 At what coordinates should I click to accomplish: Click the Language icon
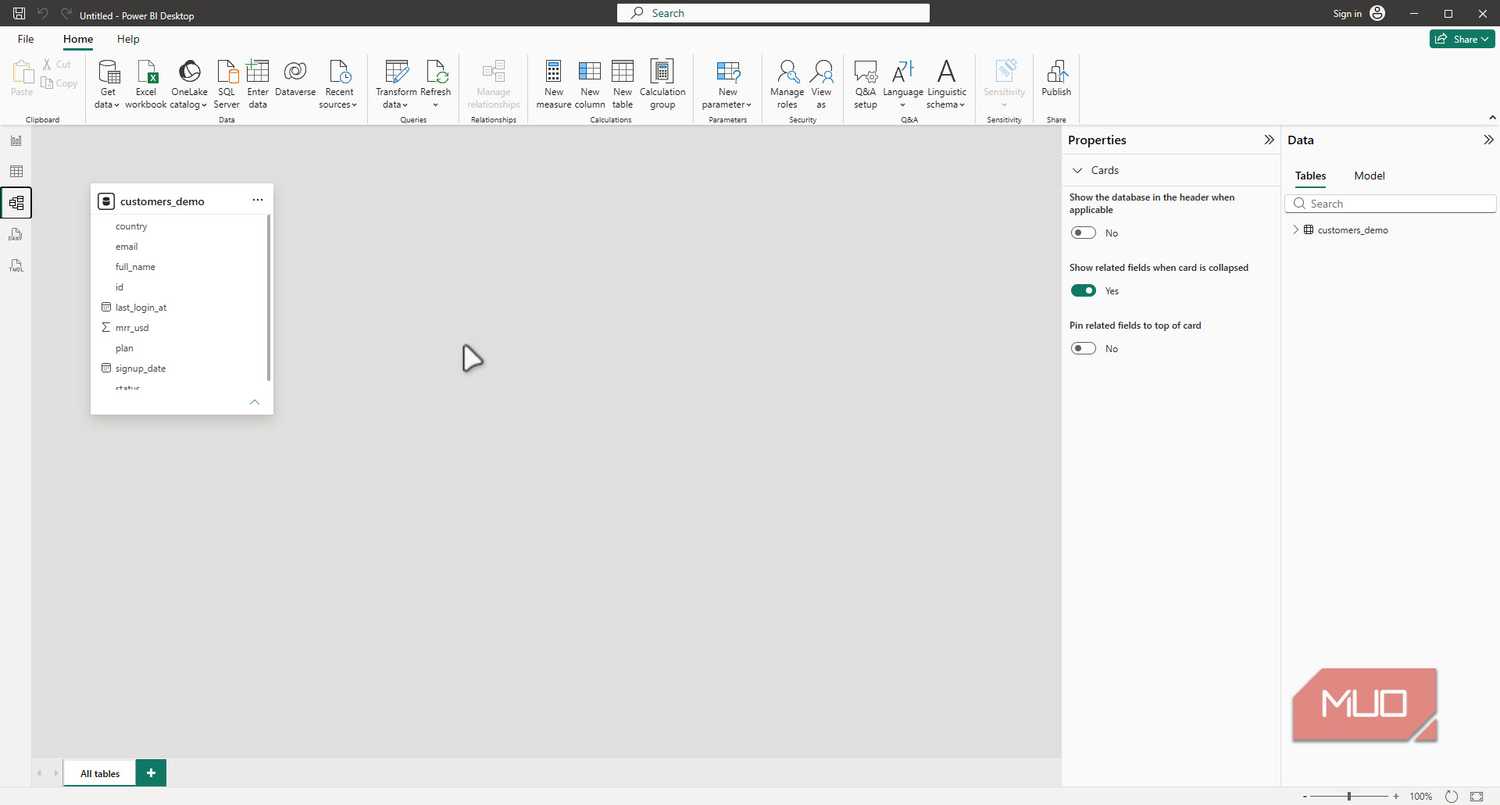click(903, 72)
